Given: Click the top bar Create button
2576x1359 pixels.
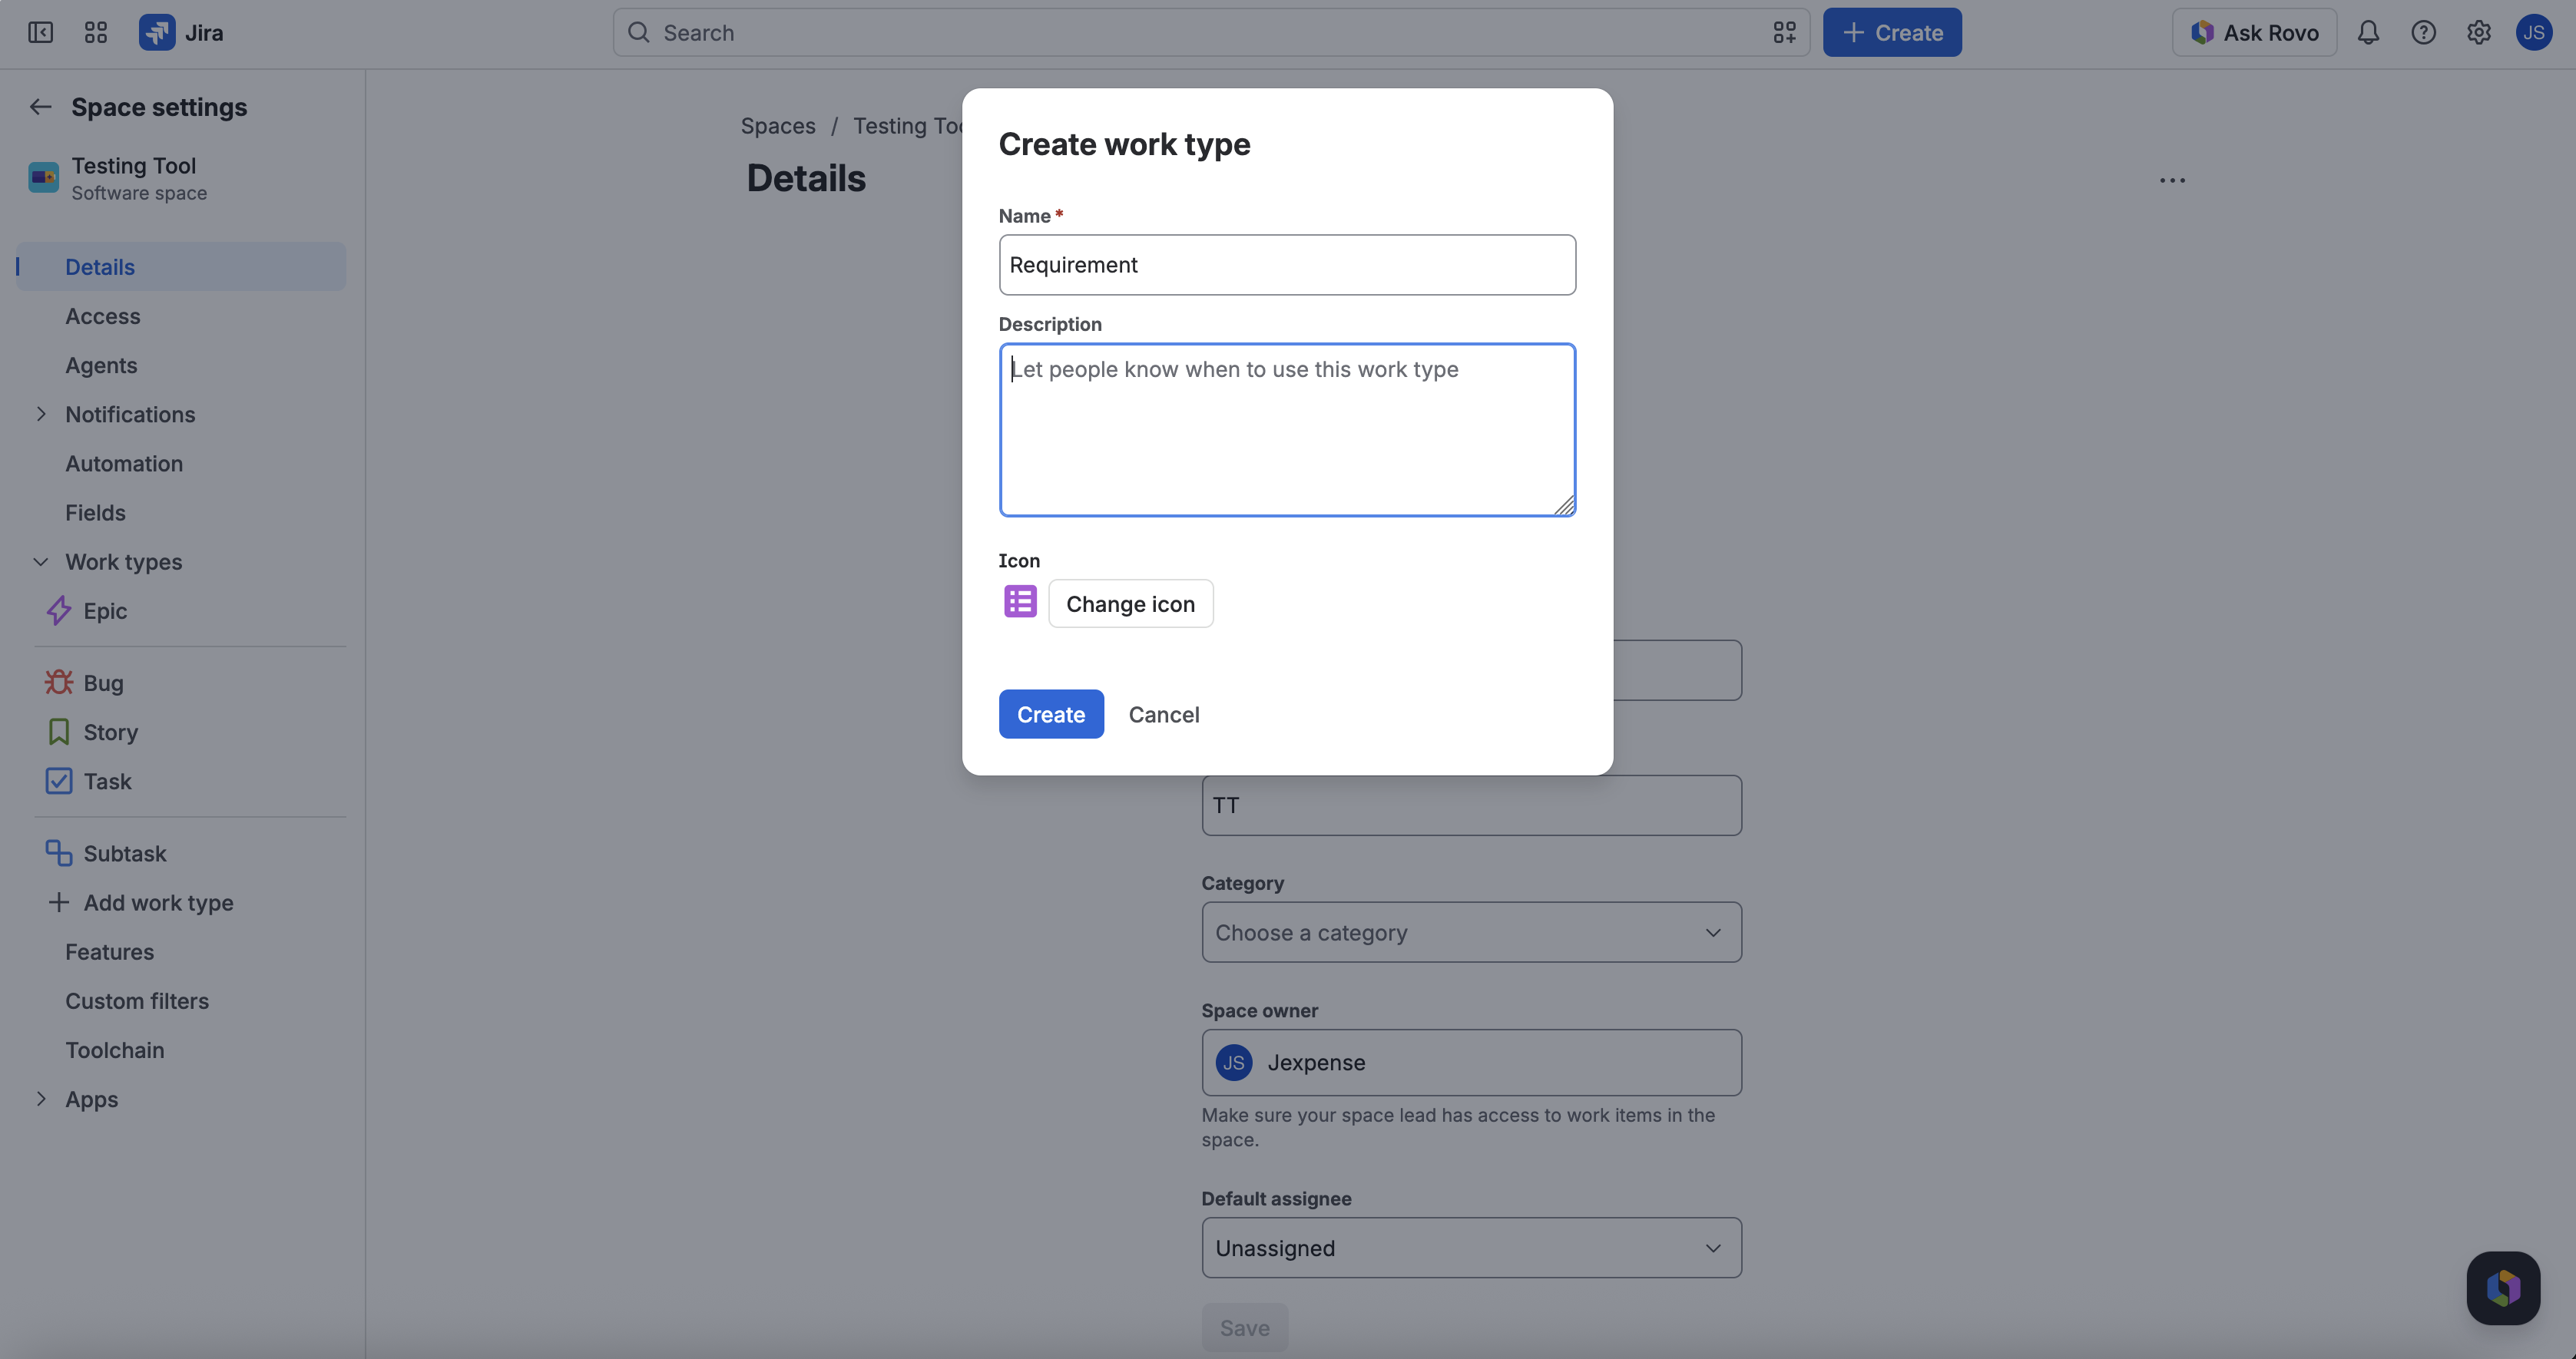Looking at the screenshot, I should tap(1892, 33).
